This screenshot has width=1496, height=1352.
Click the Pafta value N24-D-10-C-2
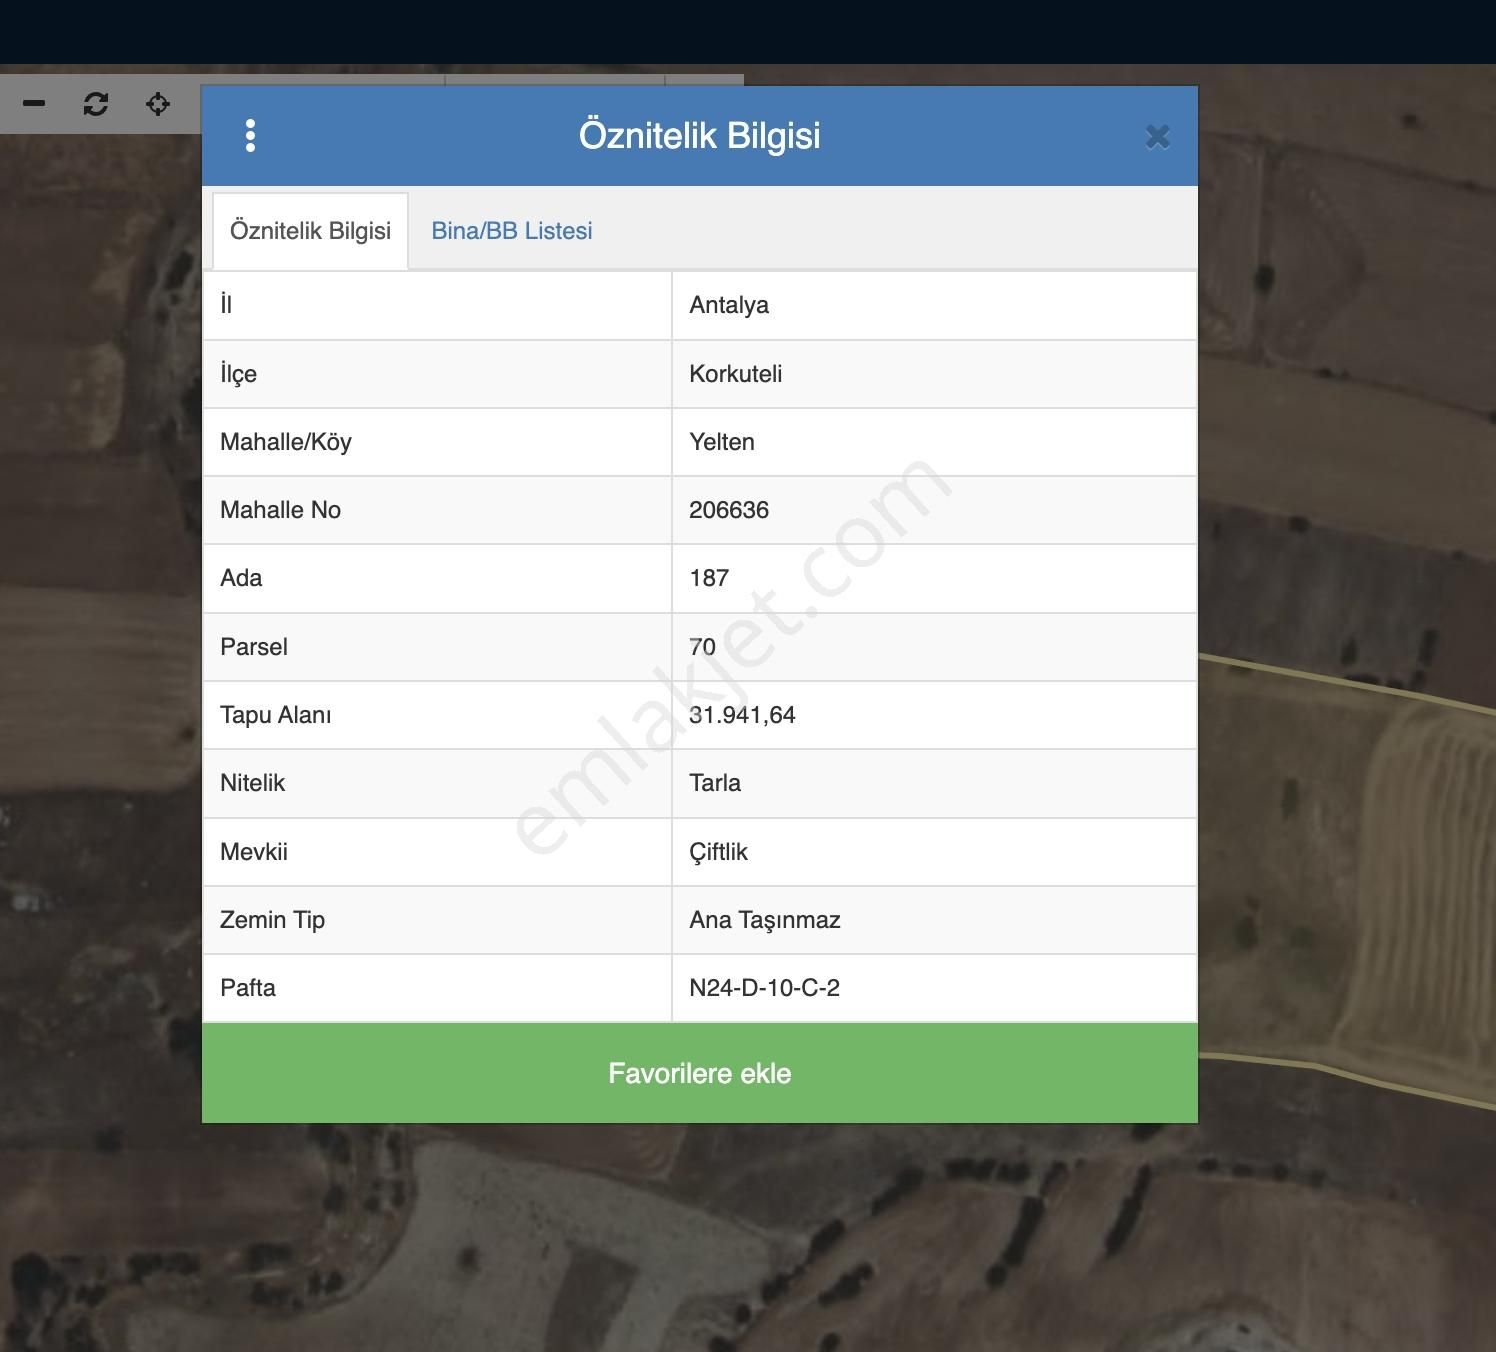(x=764, y=988)
